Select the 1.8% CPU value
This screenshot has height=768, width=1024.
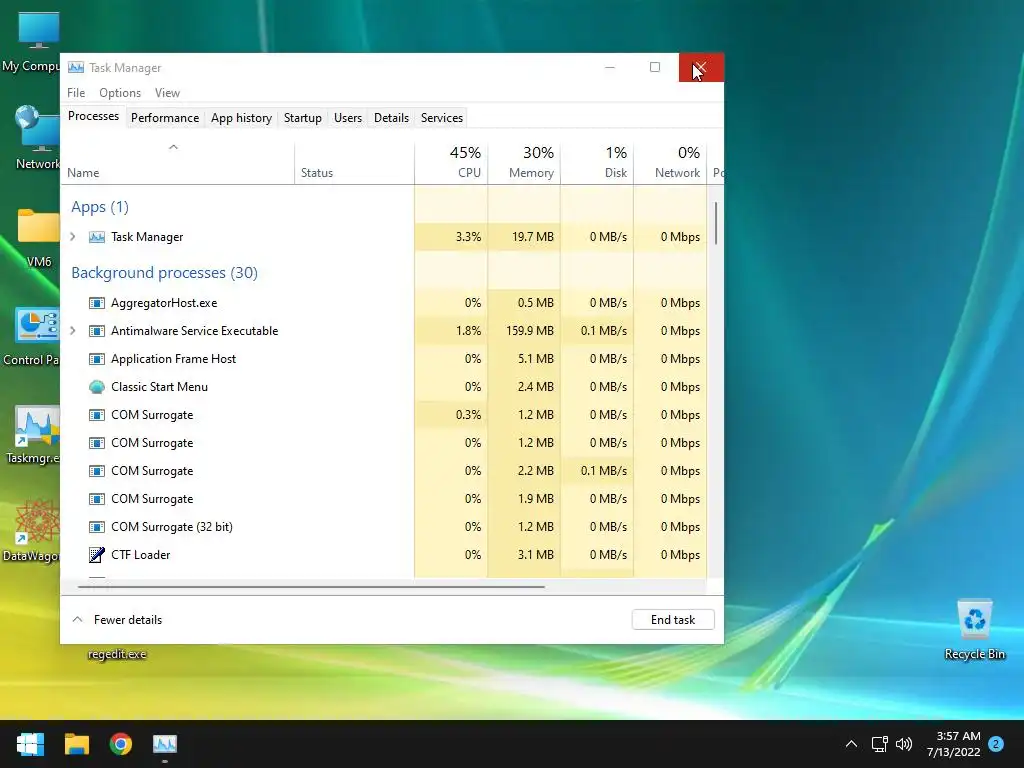(468, 331)
